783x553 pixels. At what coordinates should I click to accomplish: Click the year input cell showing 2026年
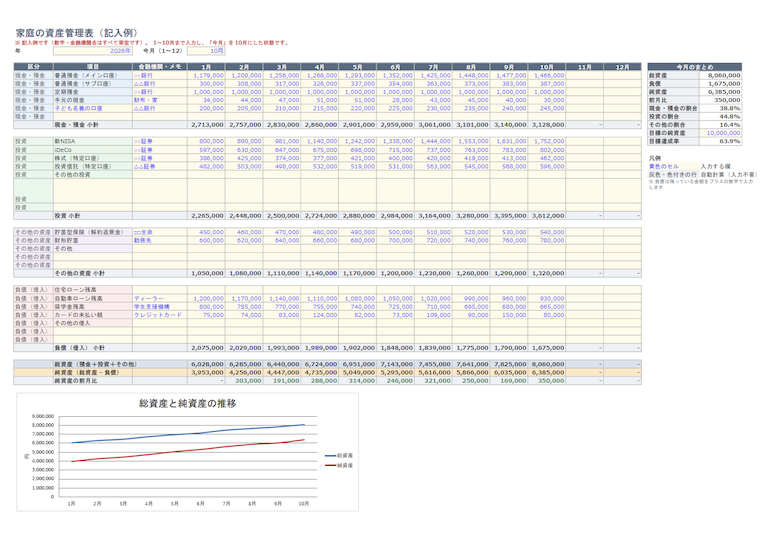click(93, 50)
